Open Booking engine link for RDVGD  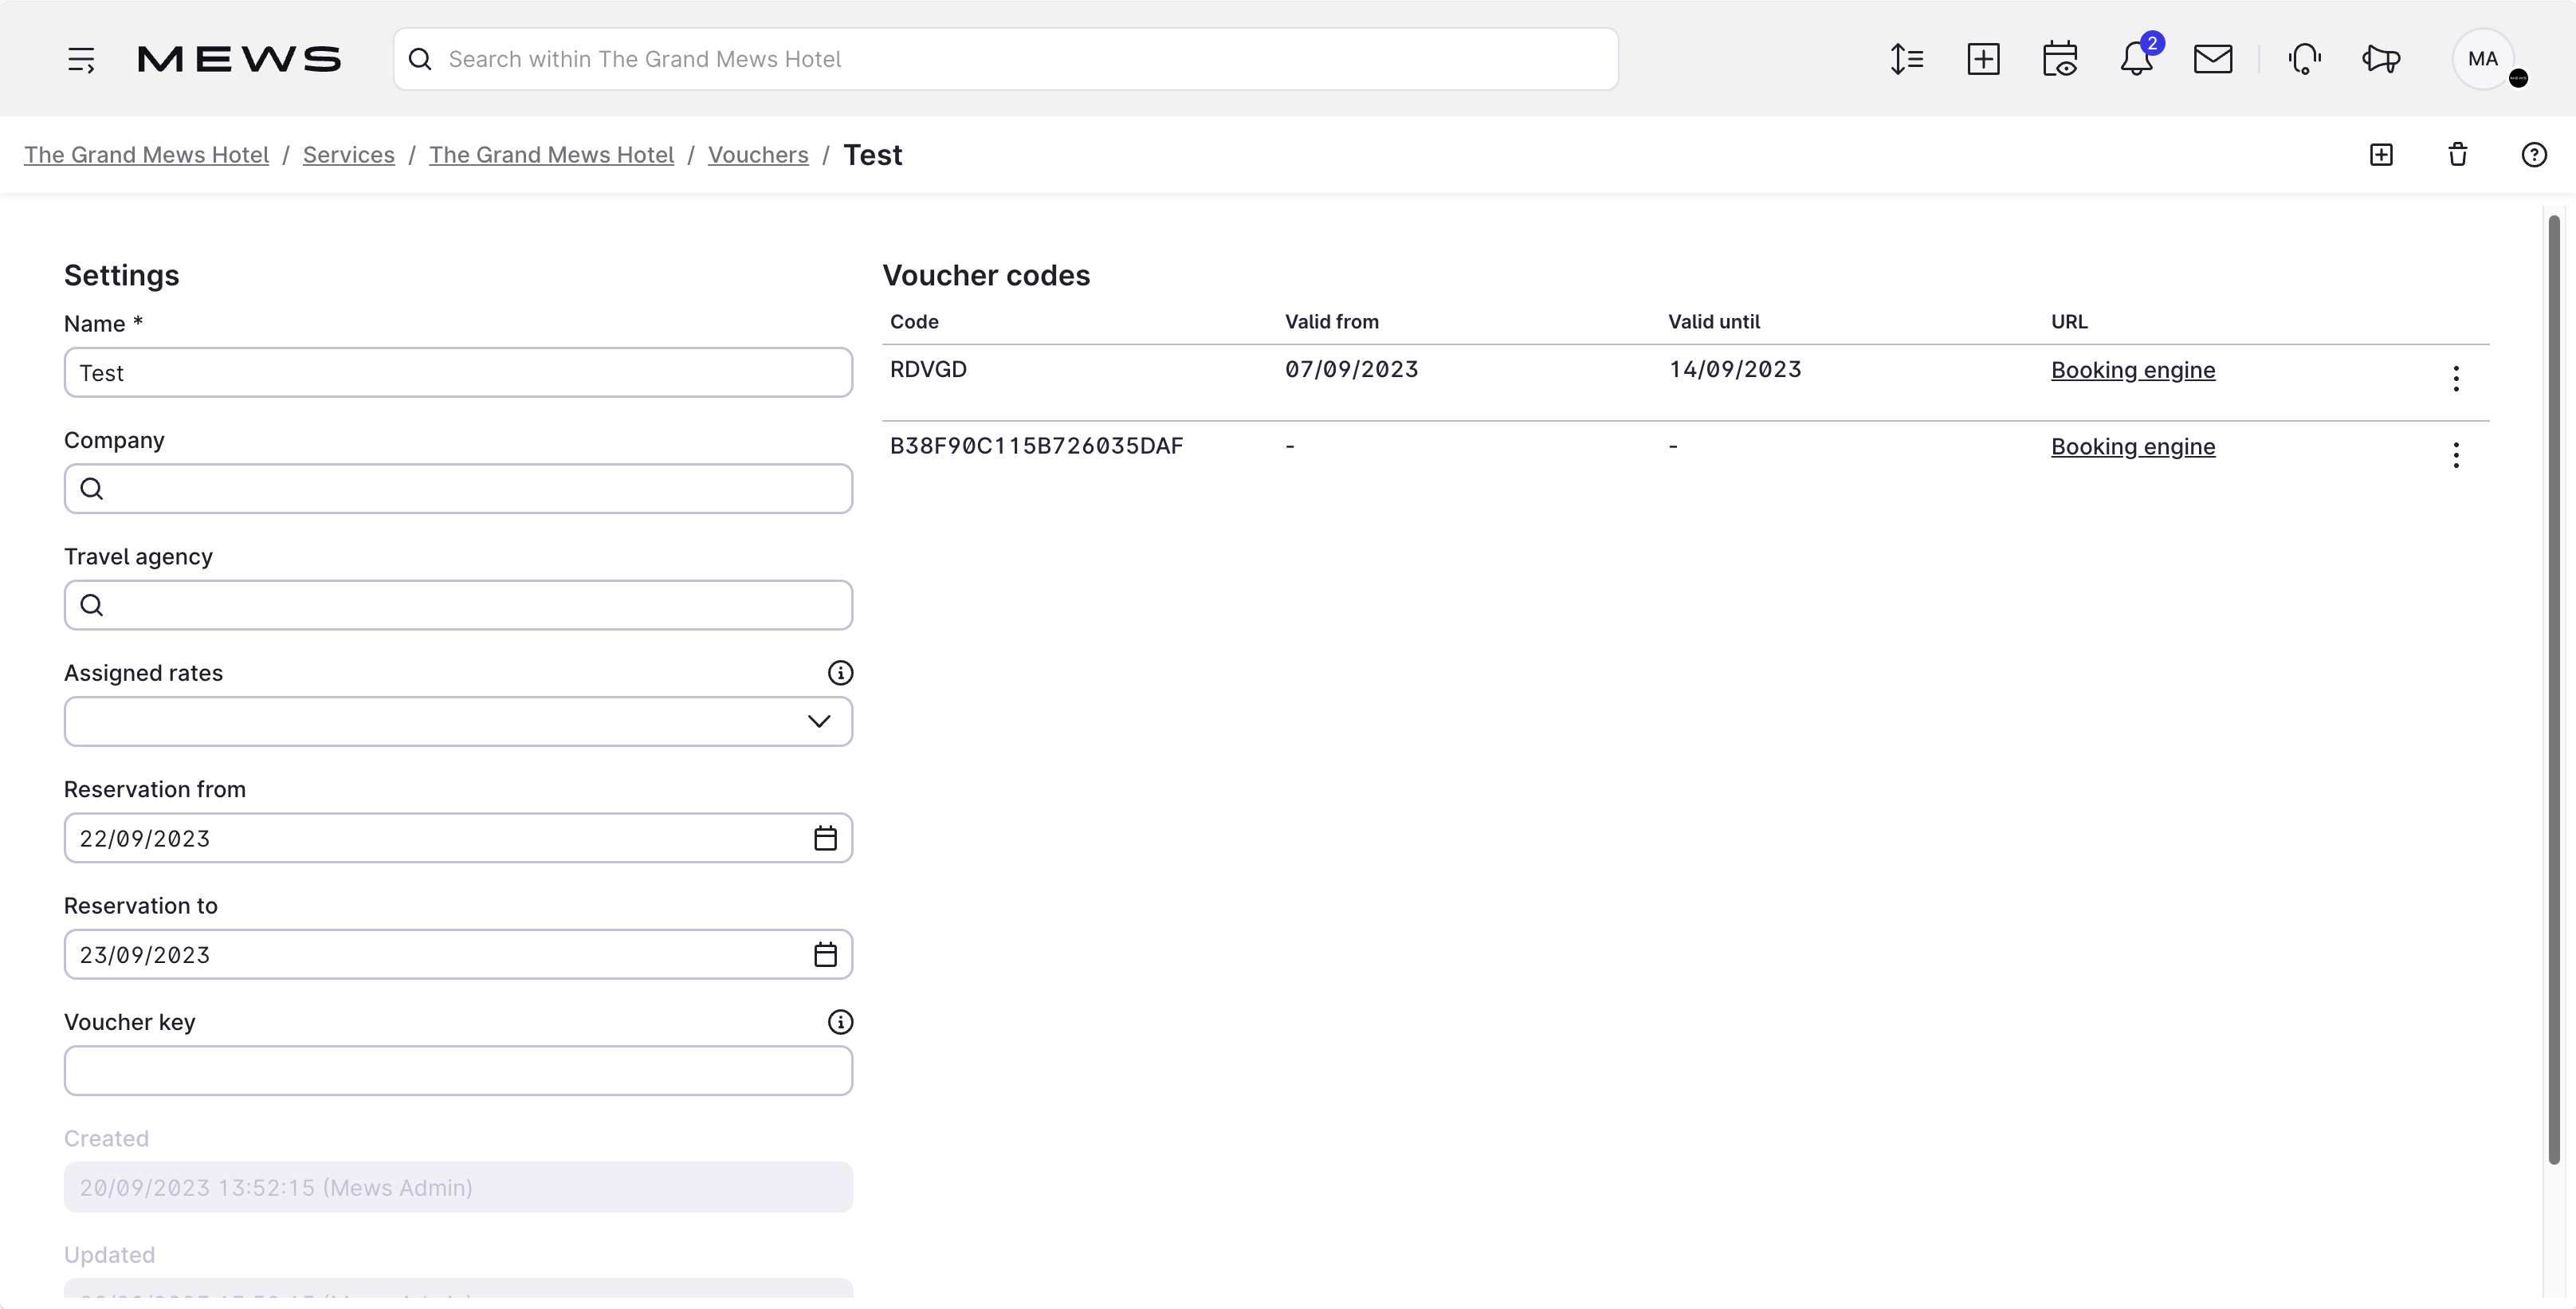tap(2133, 369)
